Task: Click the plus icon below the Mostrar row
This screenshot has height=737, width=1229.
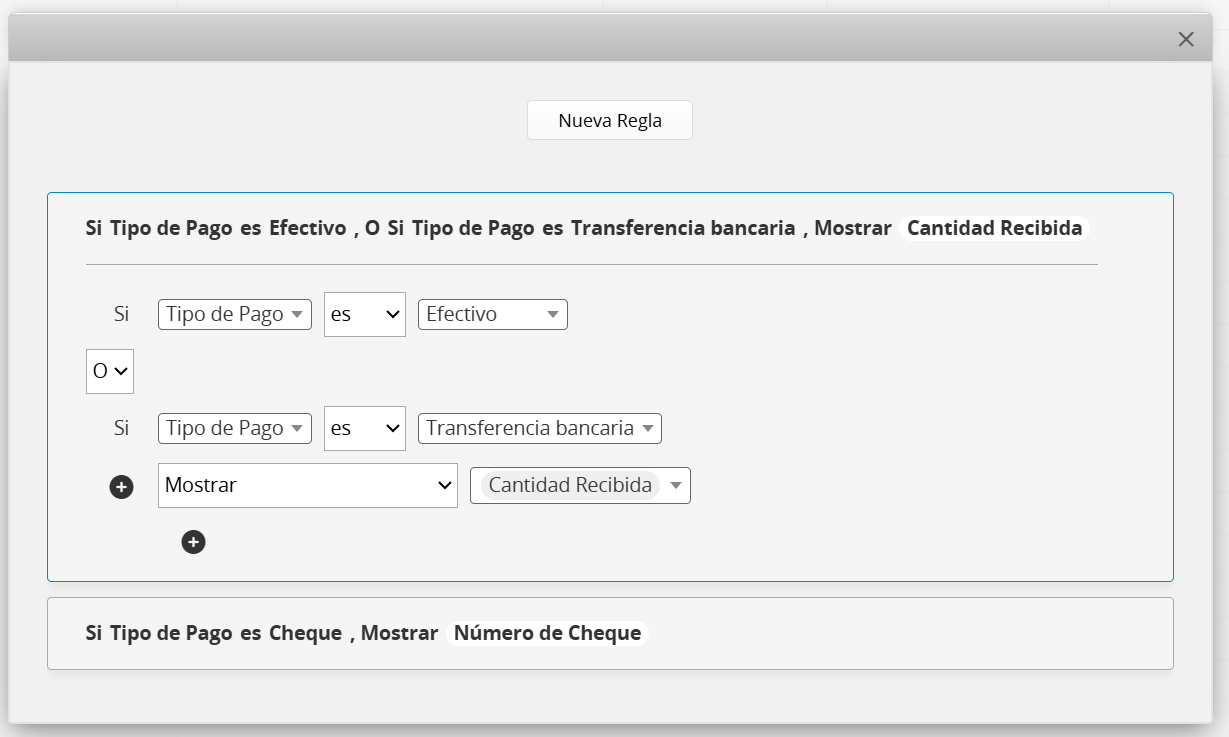Action: 193,542
